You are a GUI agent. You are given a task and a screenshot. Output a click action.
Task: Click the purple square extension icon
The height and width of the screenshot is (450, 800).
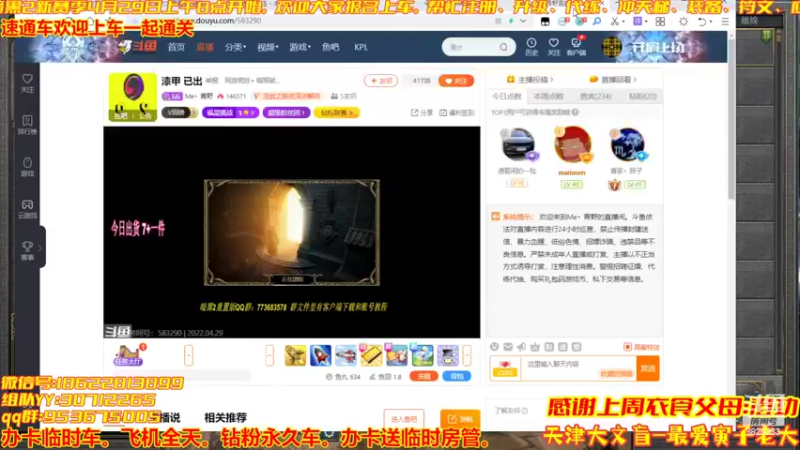point(637,21)
